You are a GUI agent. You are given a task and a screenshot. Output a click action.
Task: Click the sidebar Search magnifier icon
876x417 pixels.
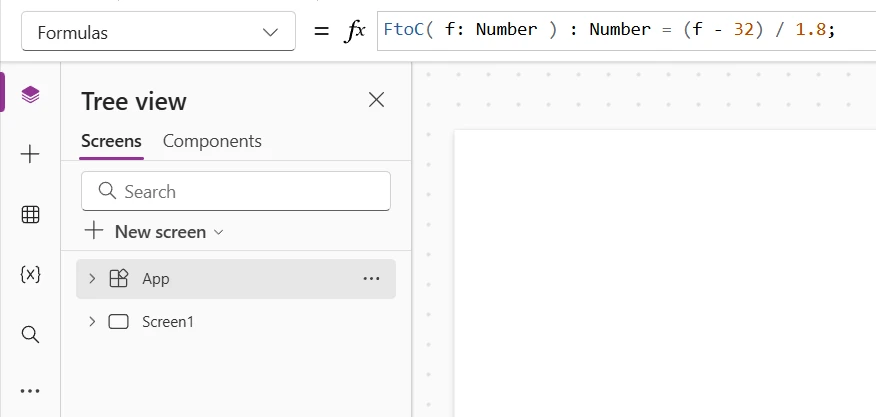(x=30, y=334)
